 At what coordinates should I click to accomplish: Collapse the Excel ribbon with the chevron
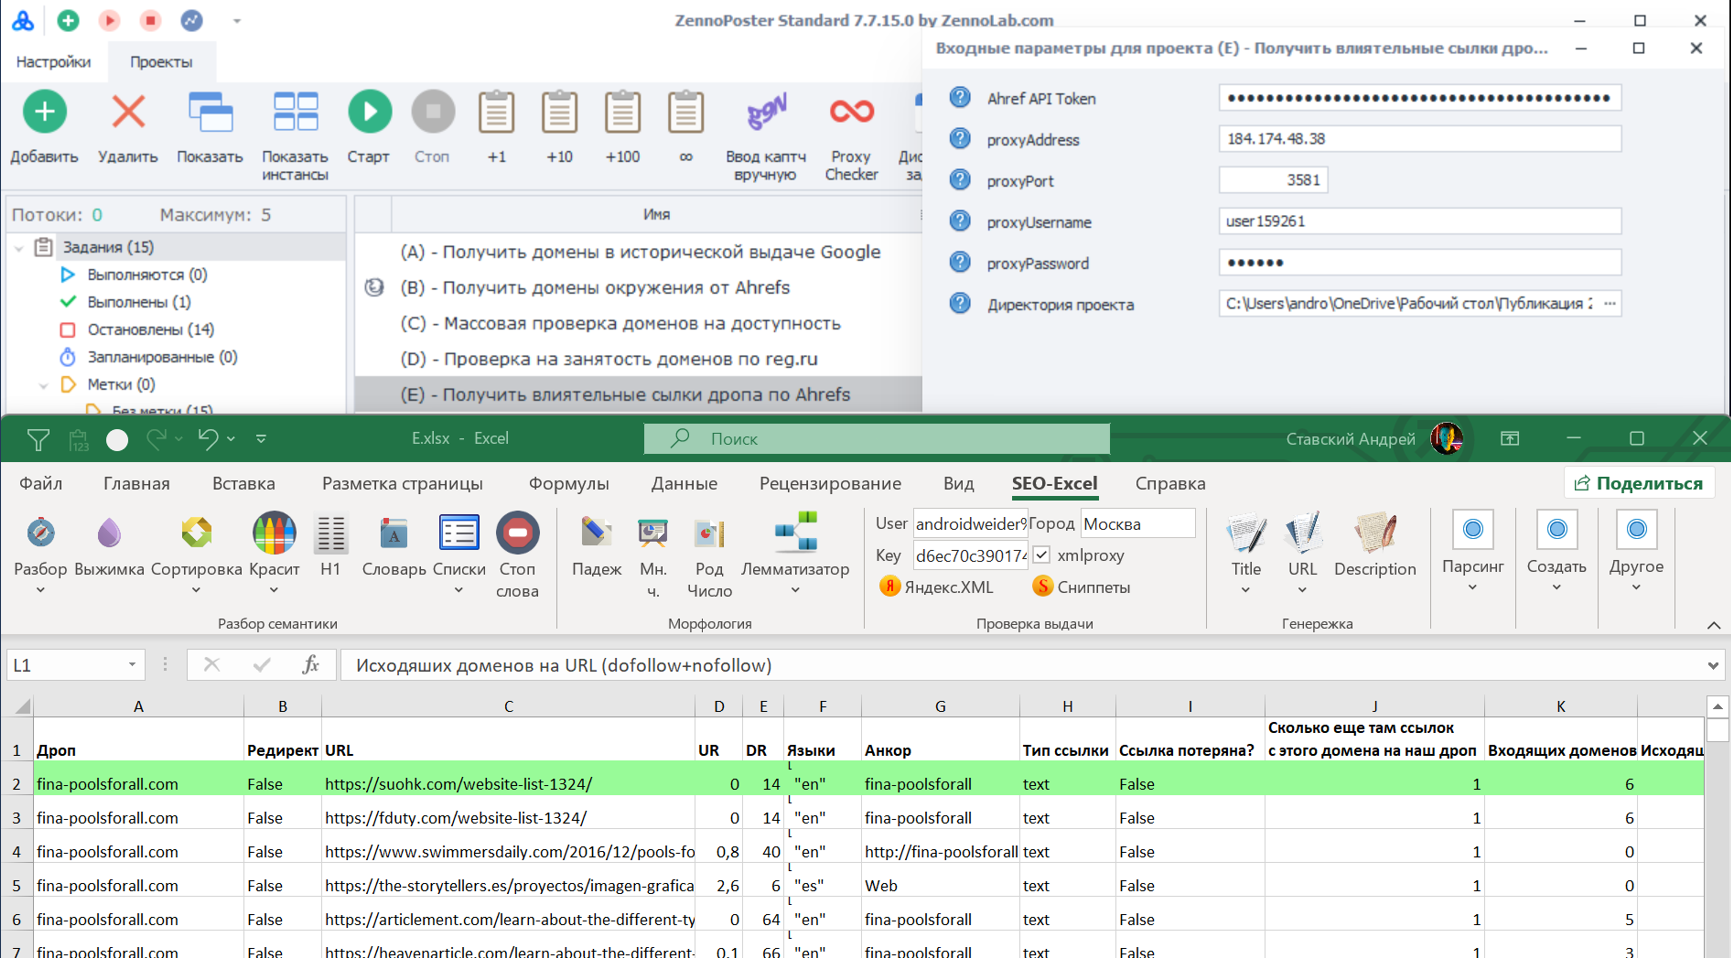(1713, 625)
